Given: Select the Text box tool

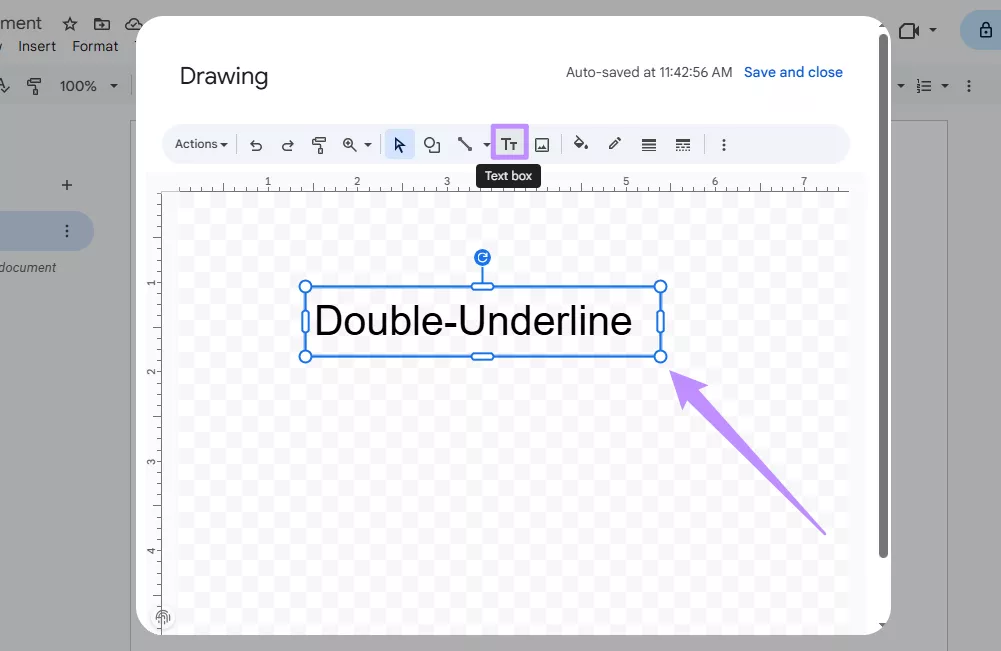Looking at the screenshot, I should [x=509, y=143].
